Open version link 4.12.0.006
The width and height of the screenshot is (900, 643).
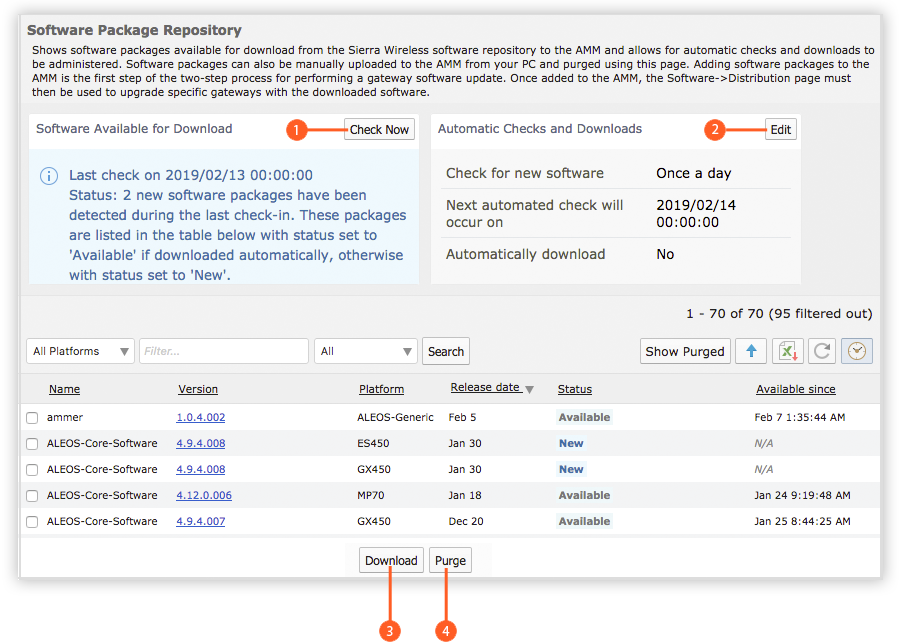point(204,495)
